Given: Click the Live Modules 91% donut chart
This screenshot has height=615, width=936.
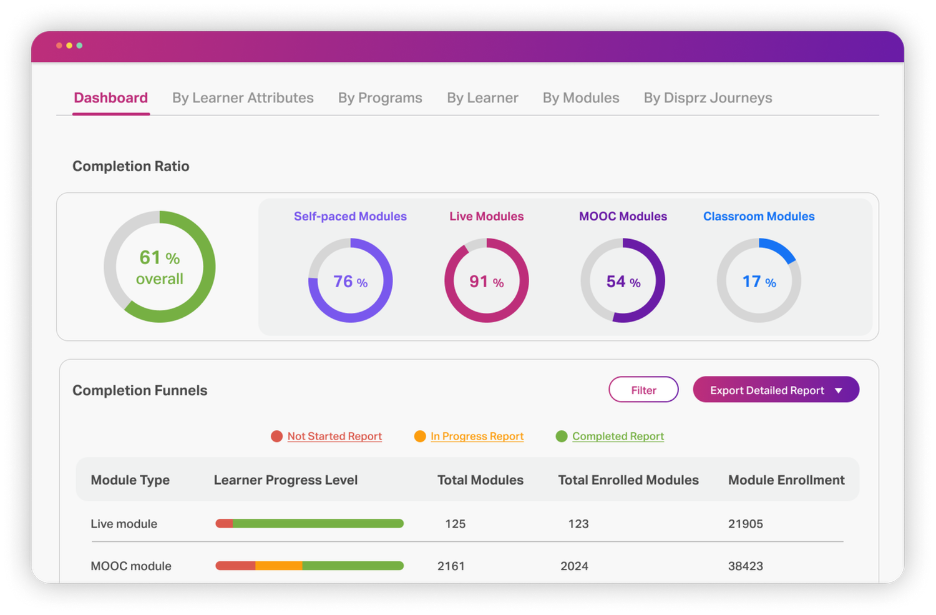Looking at the screenshot, I should click(486, 281).
